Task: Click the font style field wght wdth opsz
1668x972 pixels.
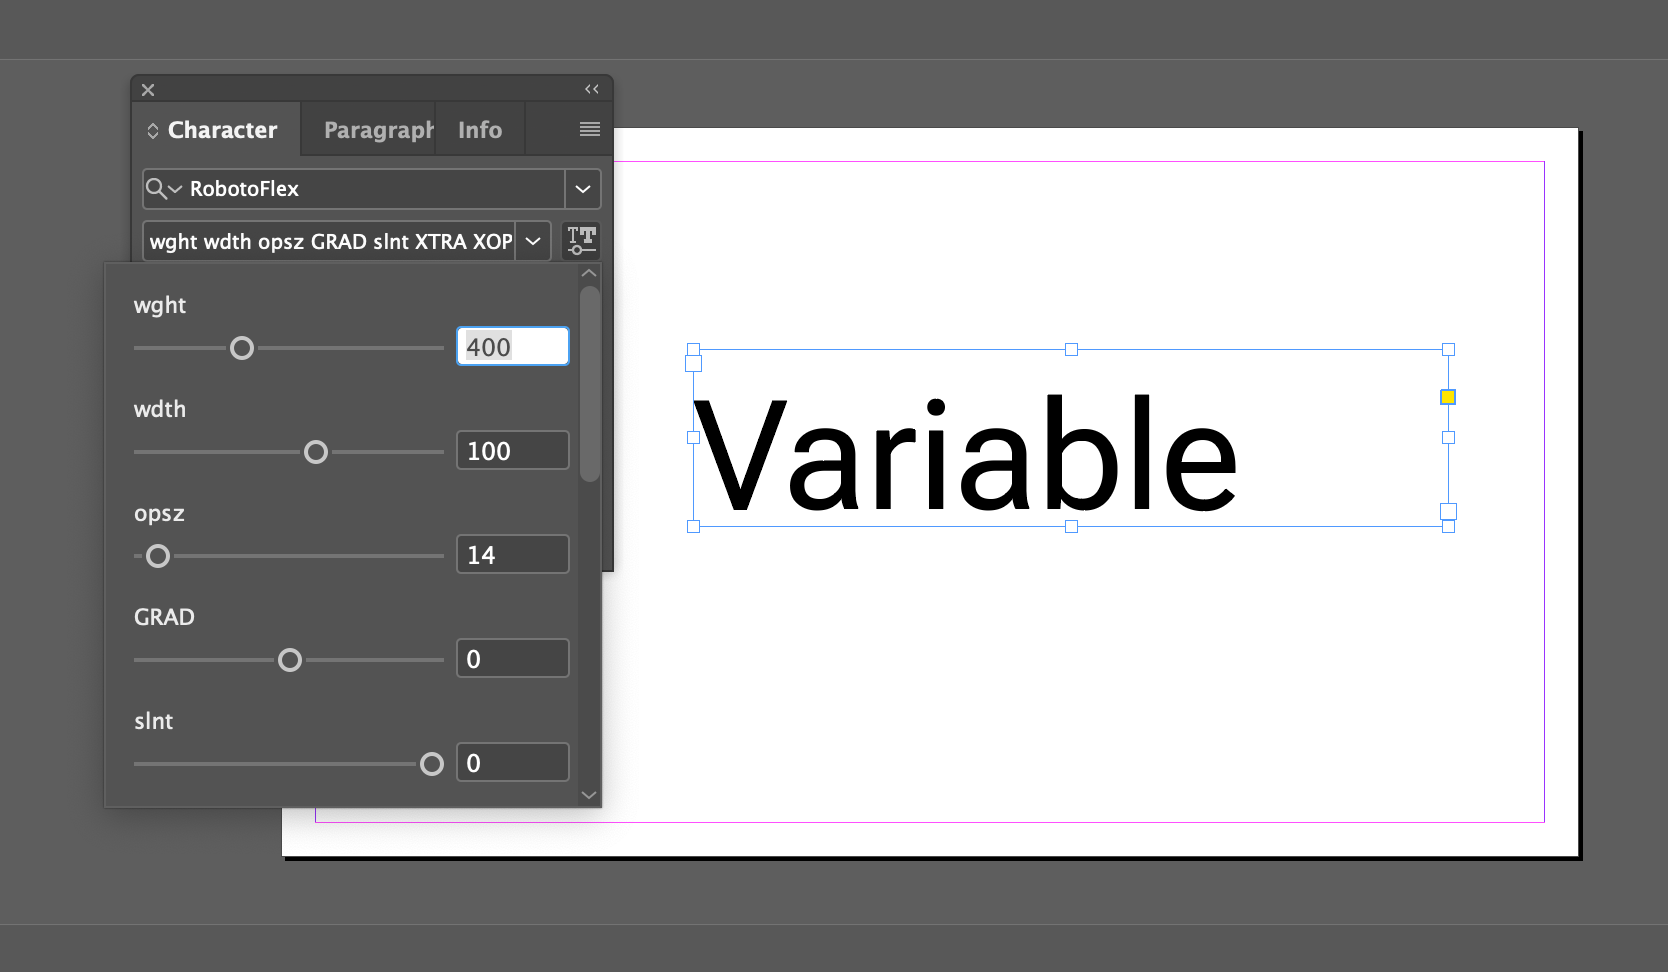Action: (x=330, y=241)
